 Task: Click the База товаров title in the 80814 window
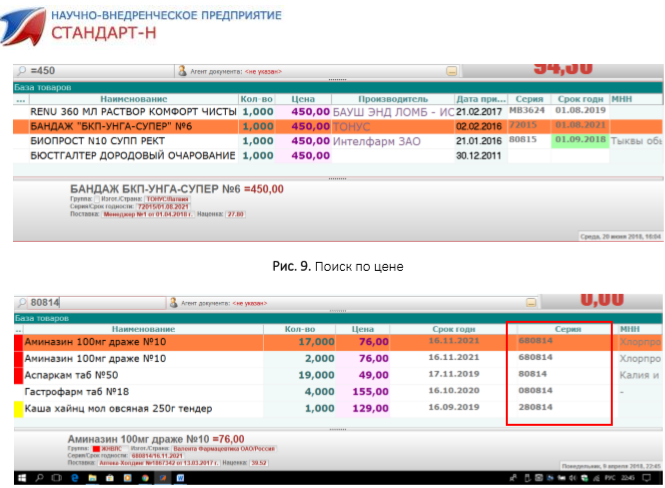pyautogui.click(x=42, y=318)
